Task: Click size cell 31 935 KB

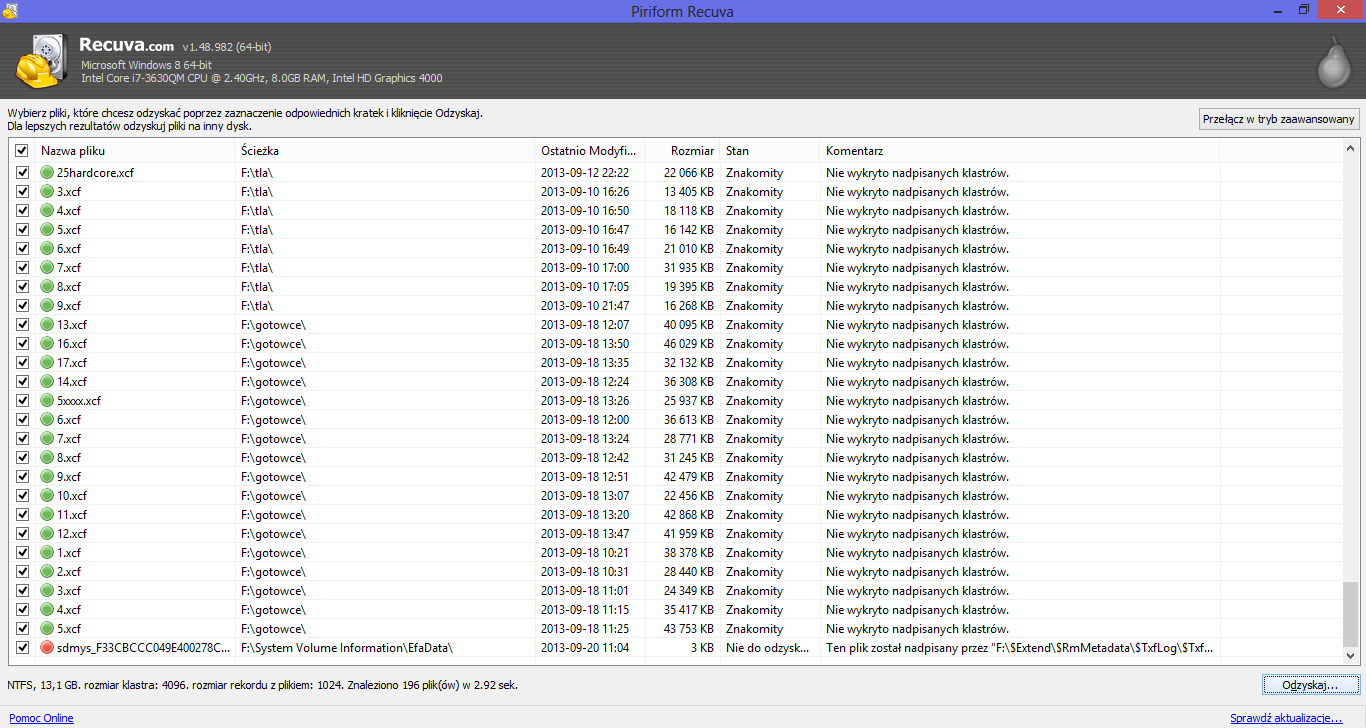Action: pyautogui.click(x=689, y=268)
